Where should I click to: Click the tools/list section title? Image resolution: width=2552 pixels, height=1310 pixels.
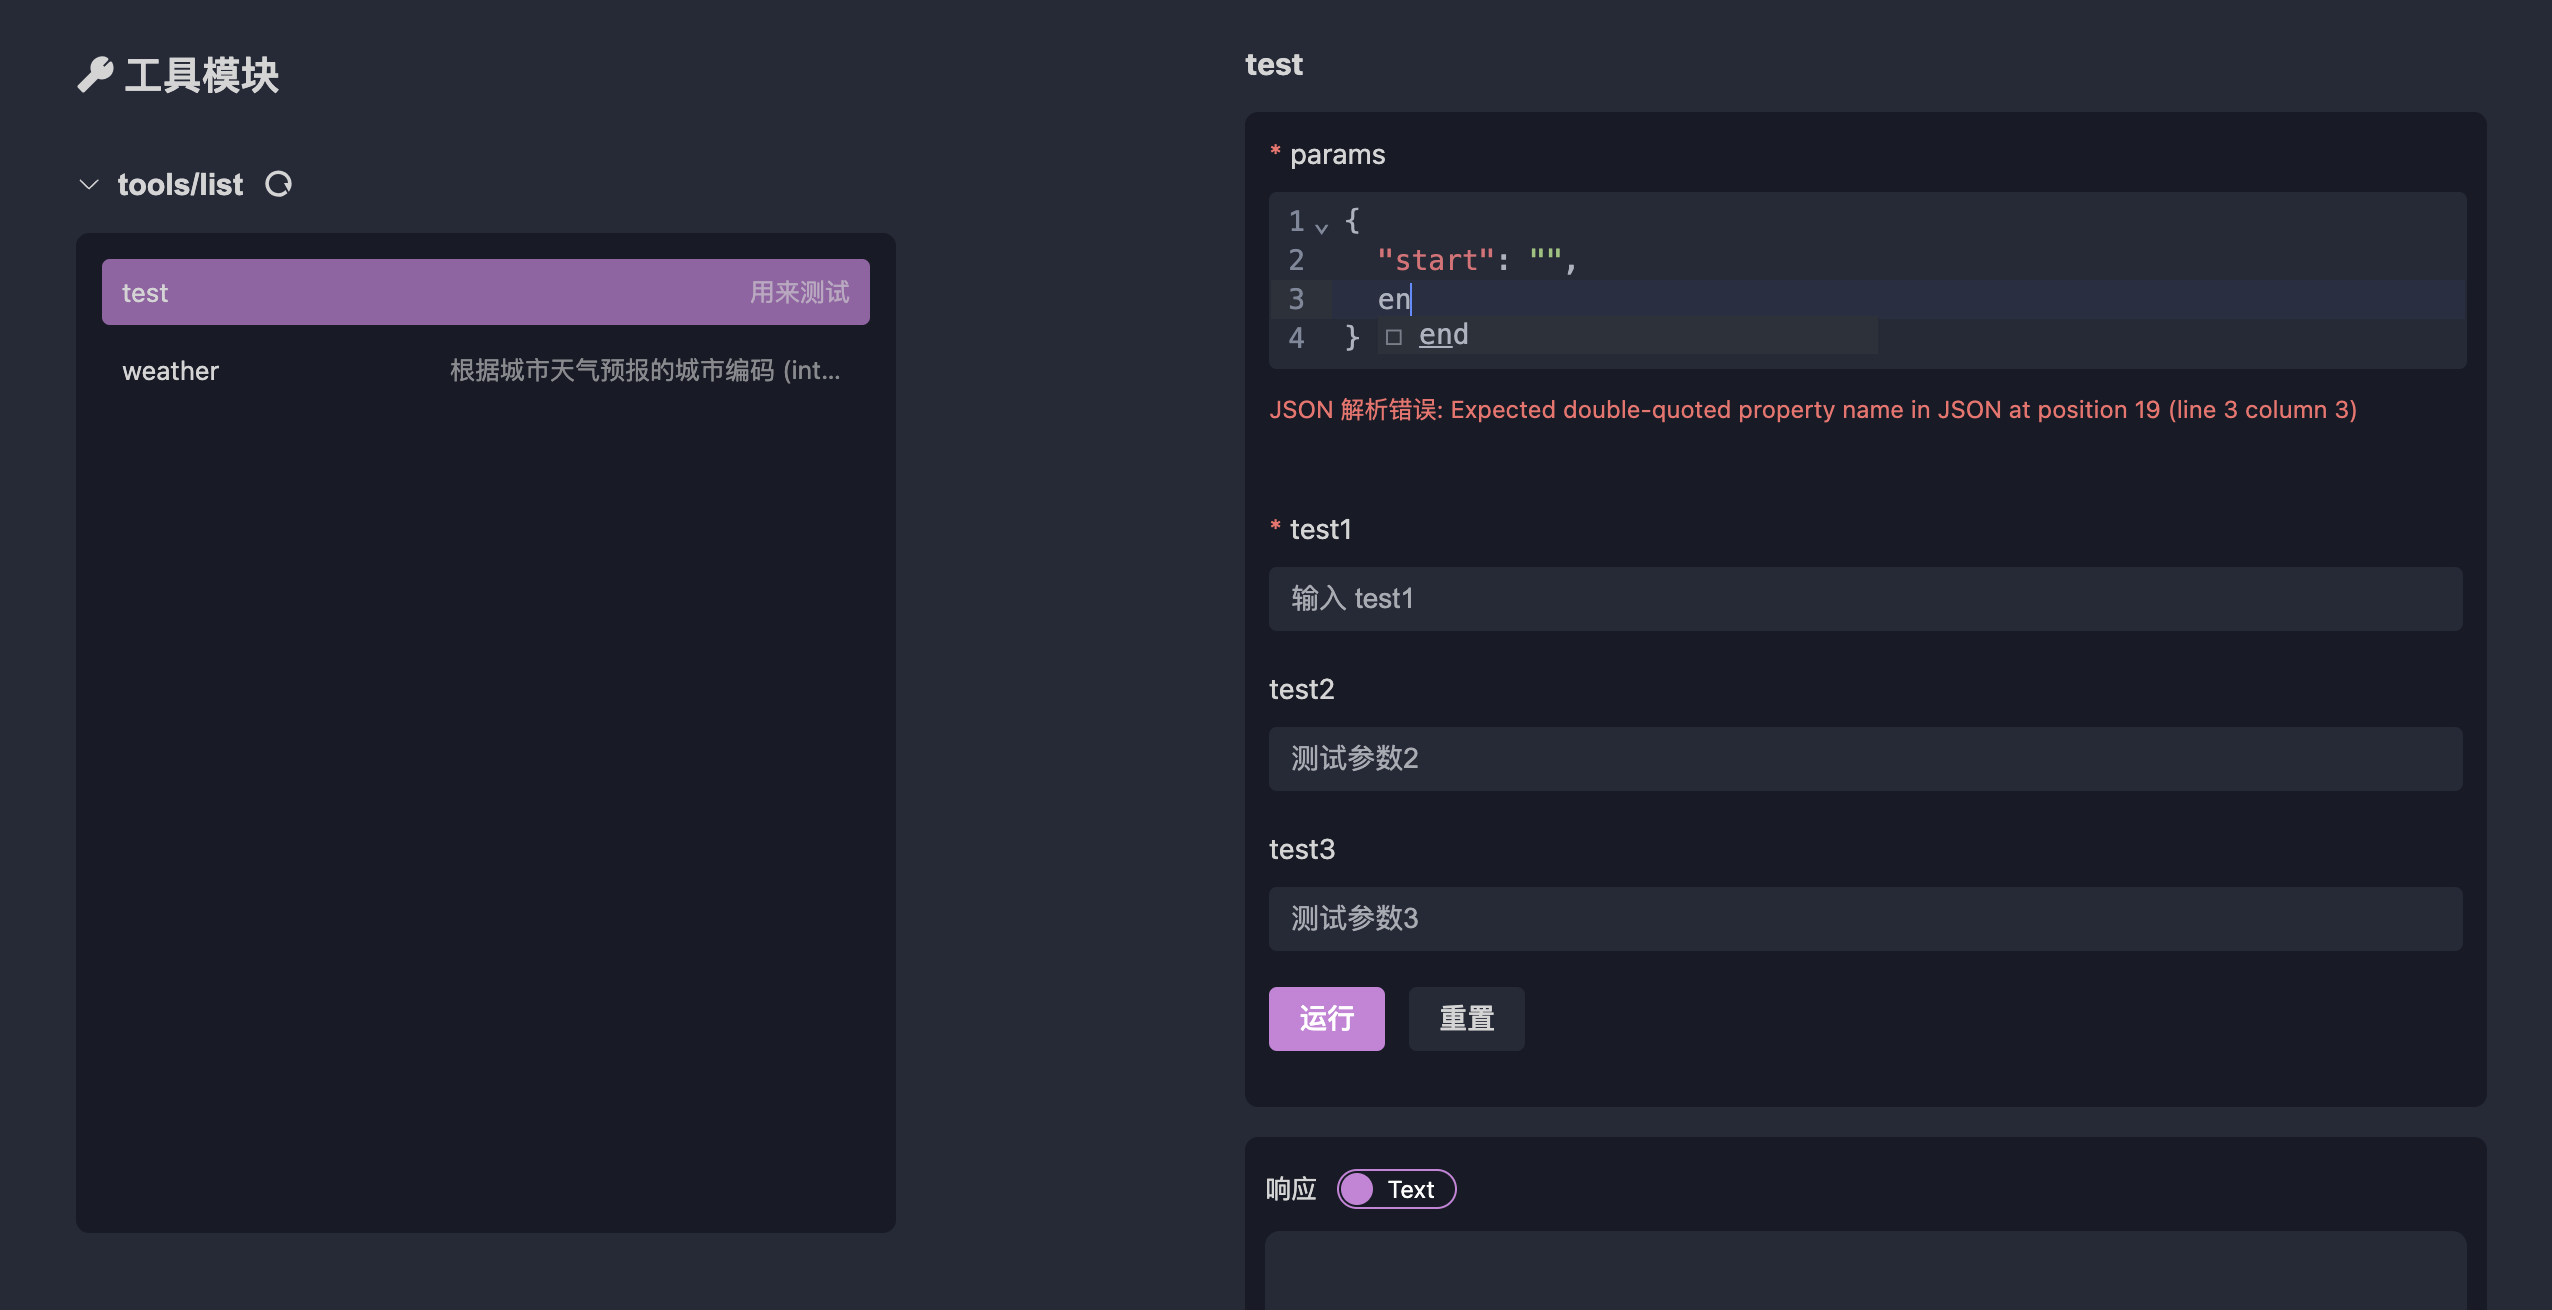pyautogui.click(x=180, y=184)
